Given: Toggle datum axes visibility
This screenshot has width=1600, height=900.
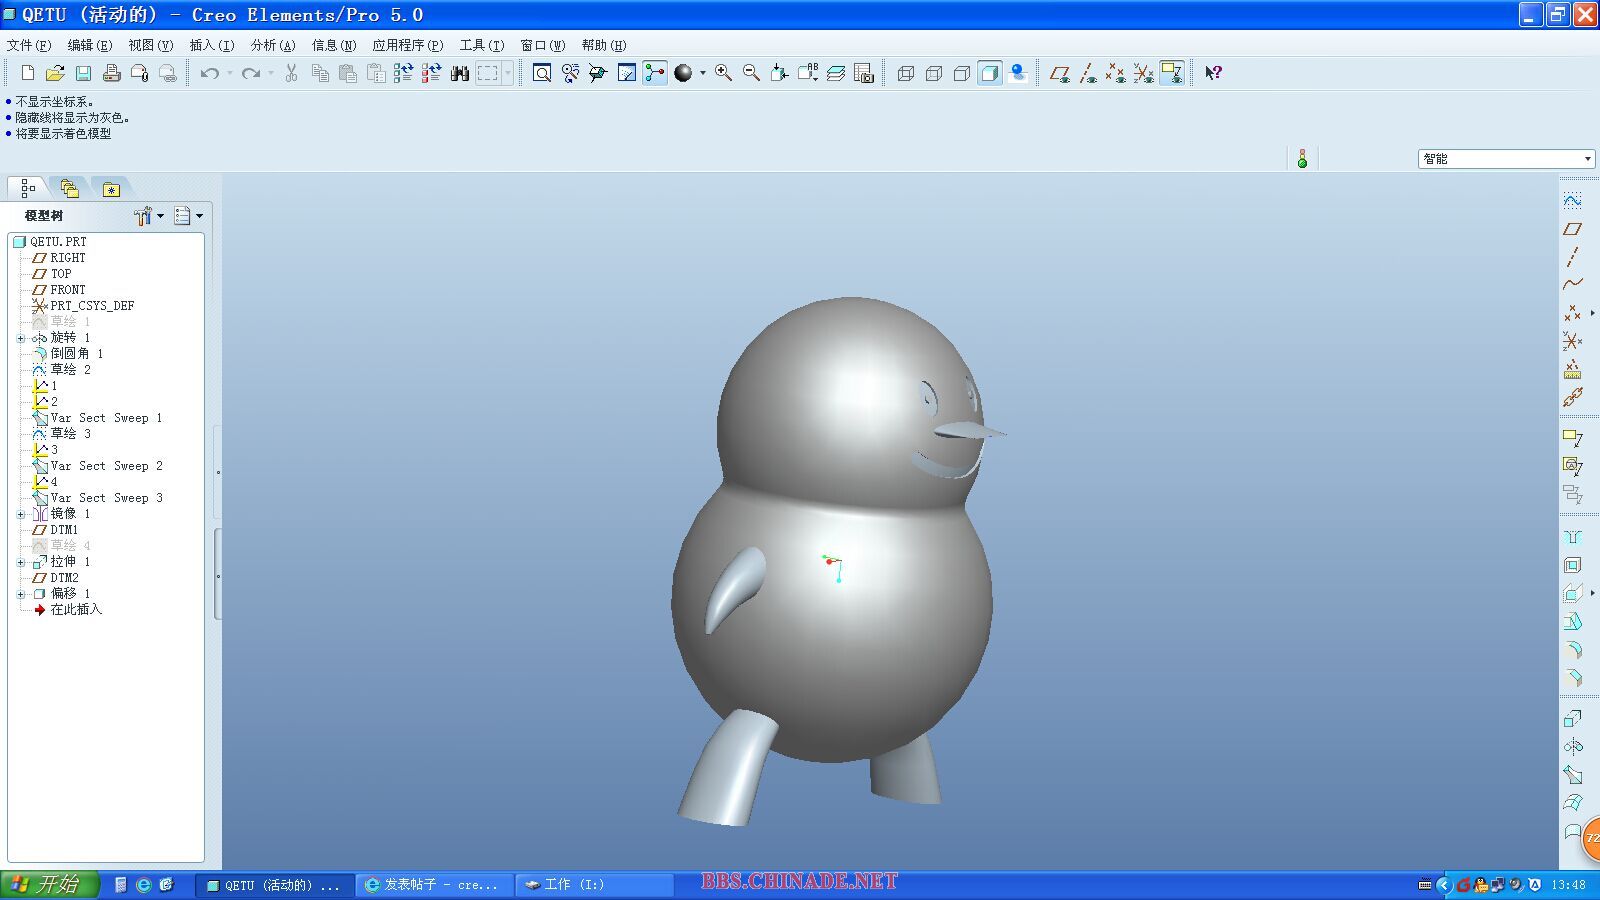Looking at the screenshot, I should tap(1088, 73).
